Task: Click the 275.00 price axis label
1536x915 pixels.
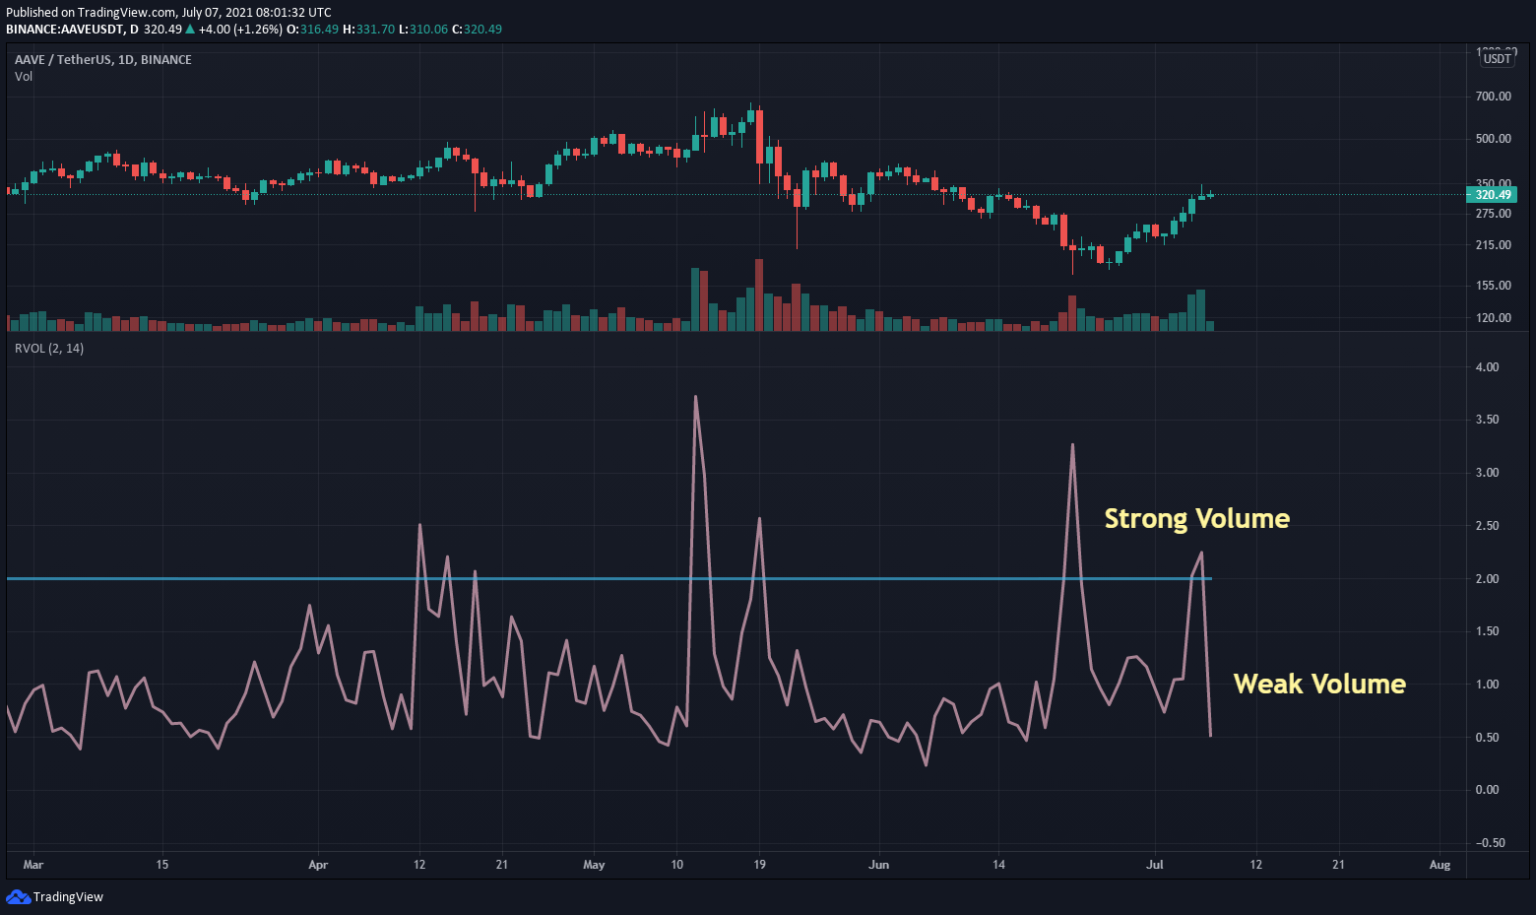Action: (x=1493, y=213)
